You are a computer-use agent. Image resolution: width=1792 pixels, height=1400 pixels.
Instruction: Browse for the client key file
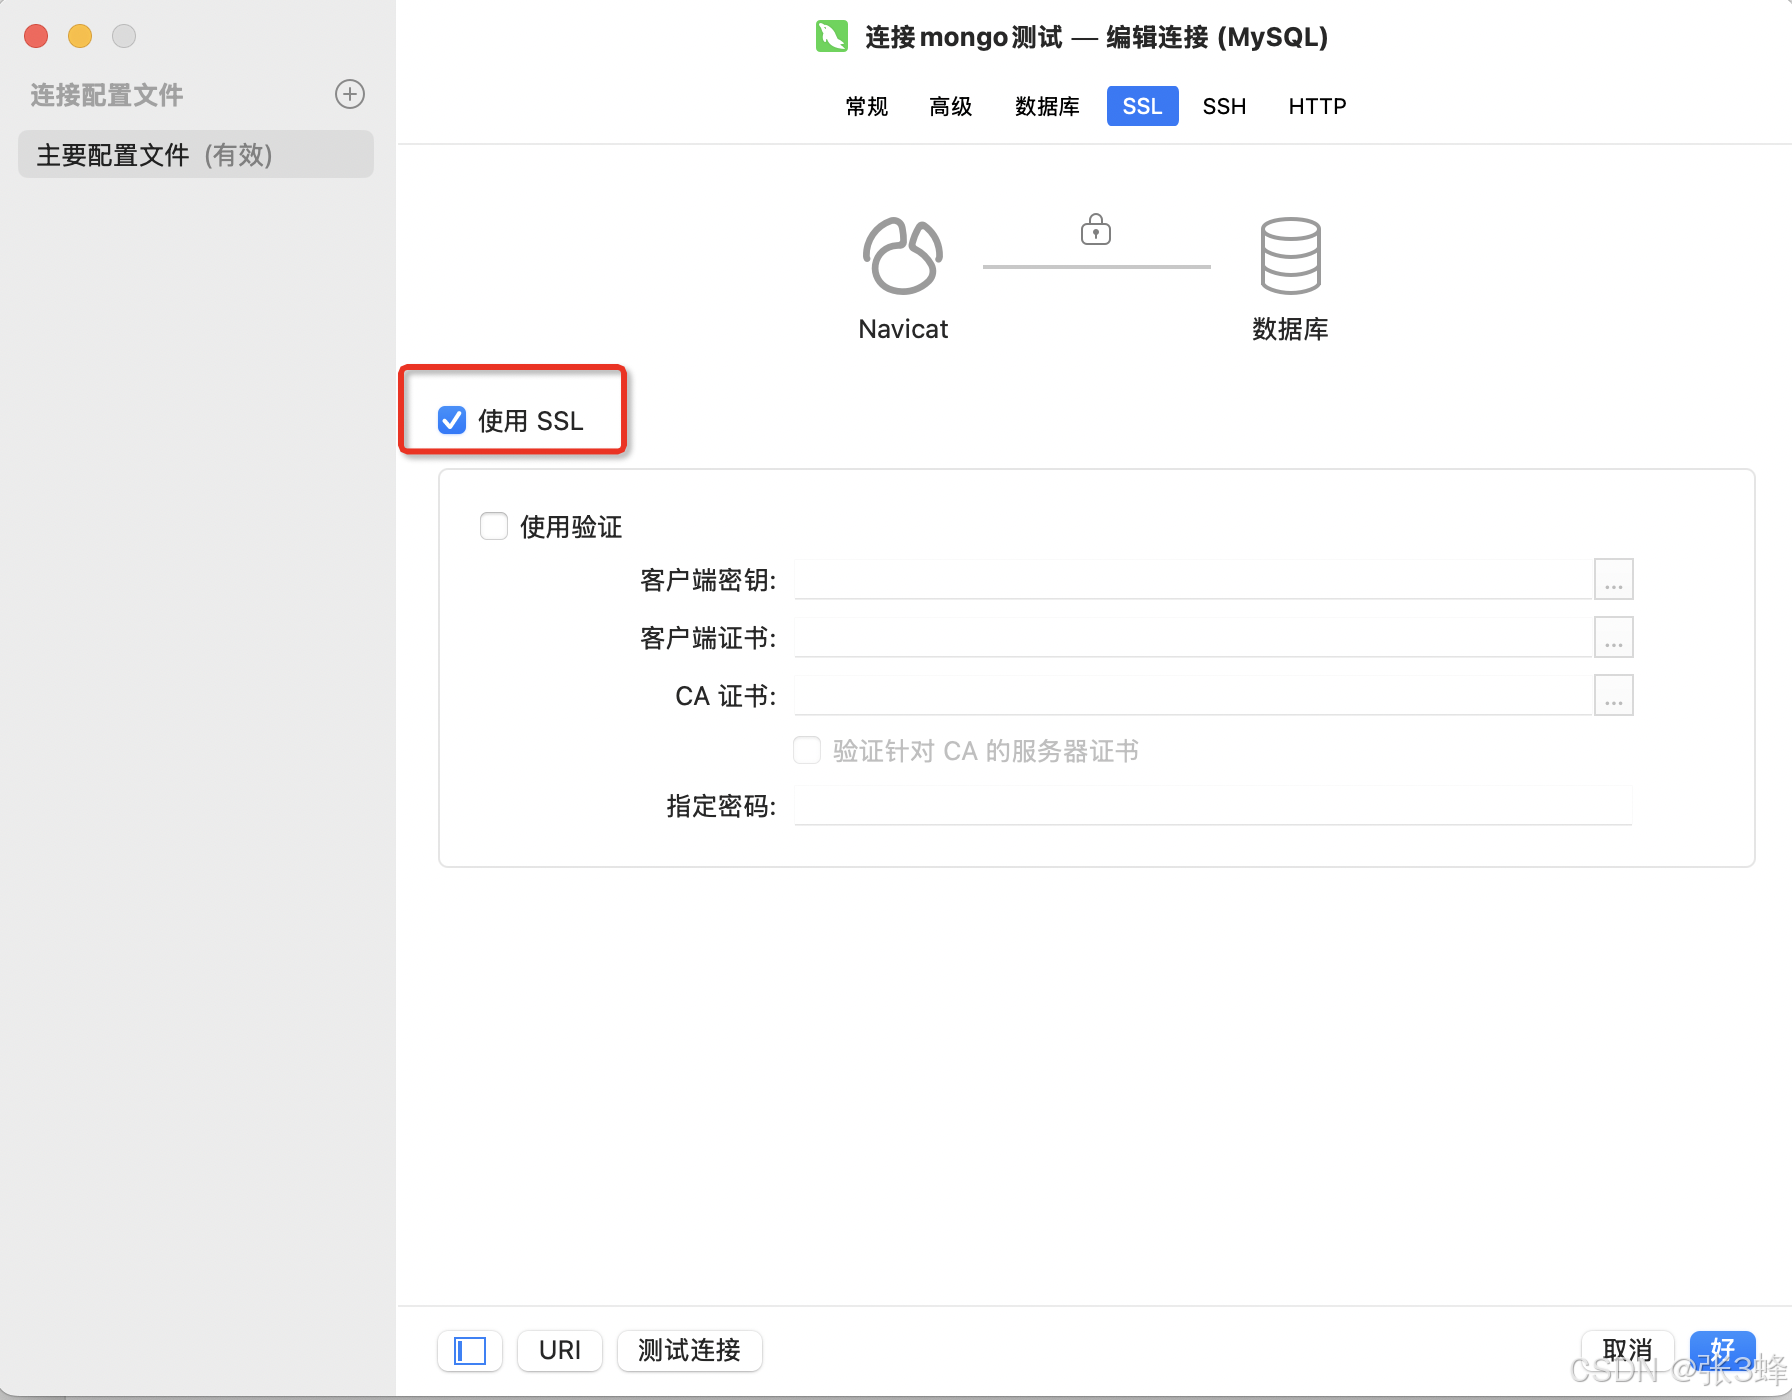coord(1613,579)
